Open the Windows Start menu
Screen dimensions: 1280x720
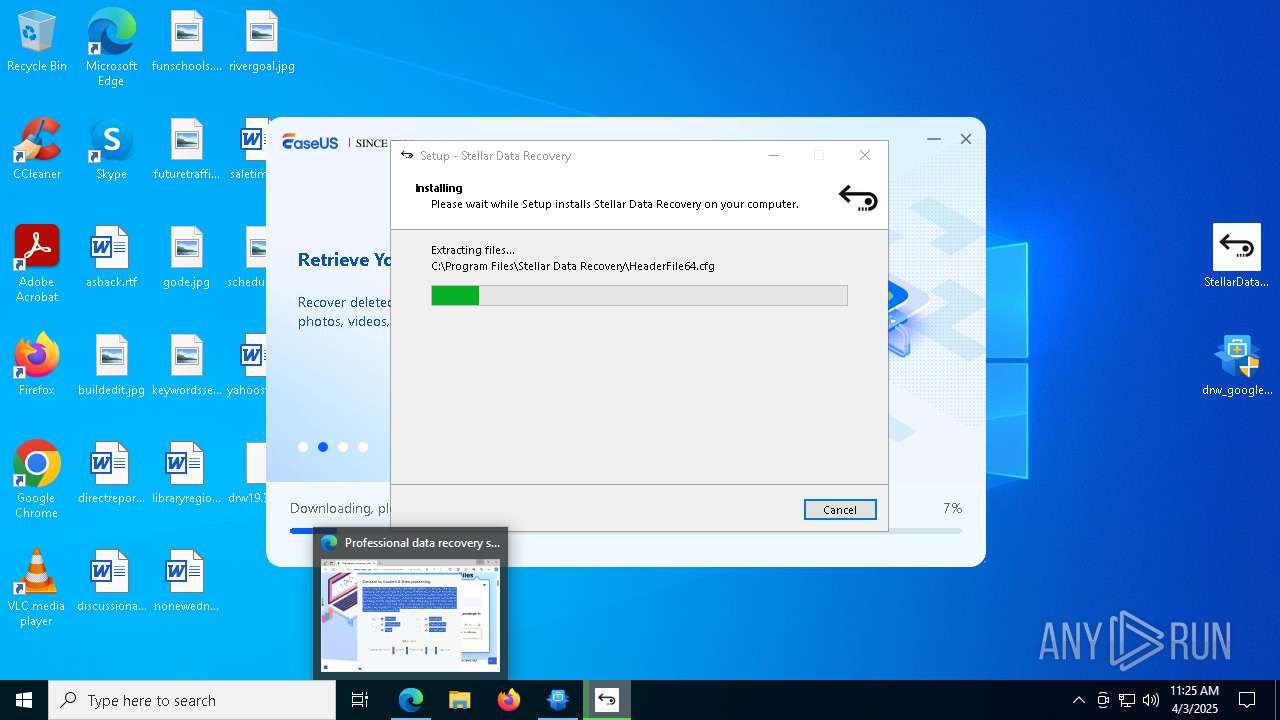pyautogui.click(x=24, y=700)
